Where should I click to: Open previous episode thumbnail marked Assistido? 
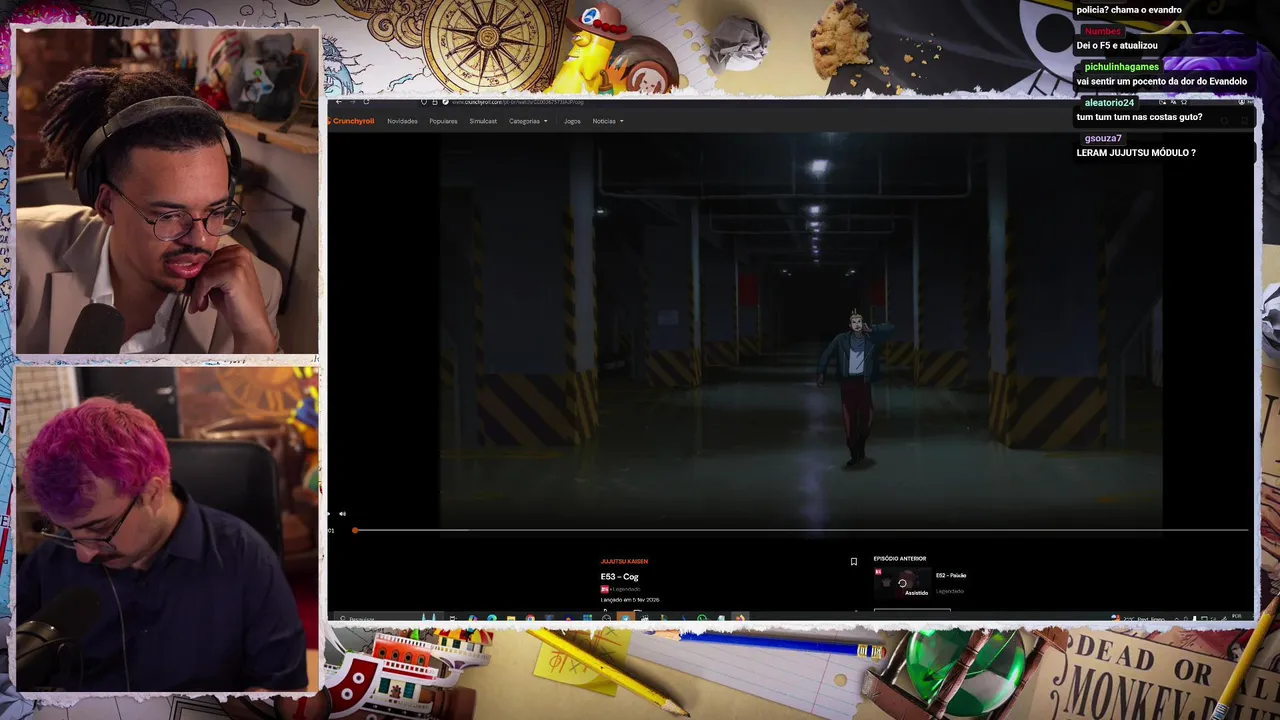[x=902, y=584]
